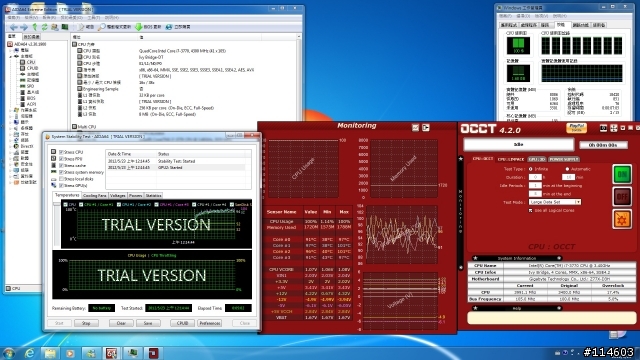Image resolution: width=640 pixels, height=360 pixels.
Task: Go forward with AIDA64 blue right arrow
Action: (x=24, y=27)
